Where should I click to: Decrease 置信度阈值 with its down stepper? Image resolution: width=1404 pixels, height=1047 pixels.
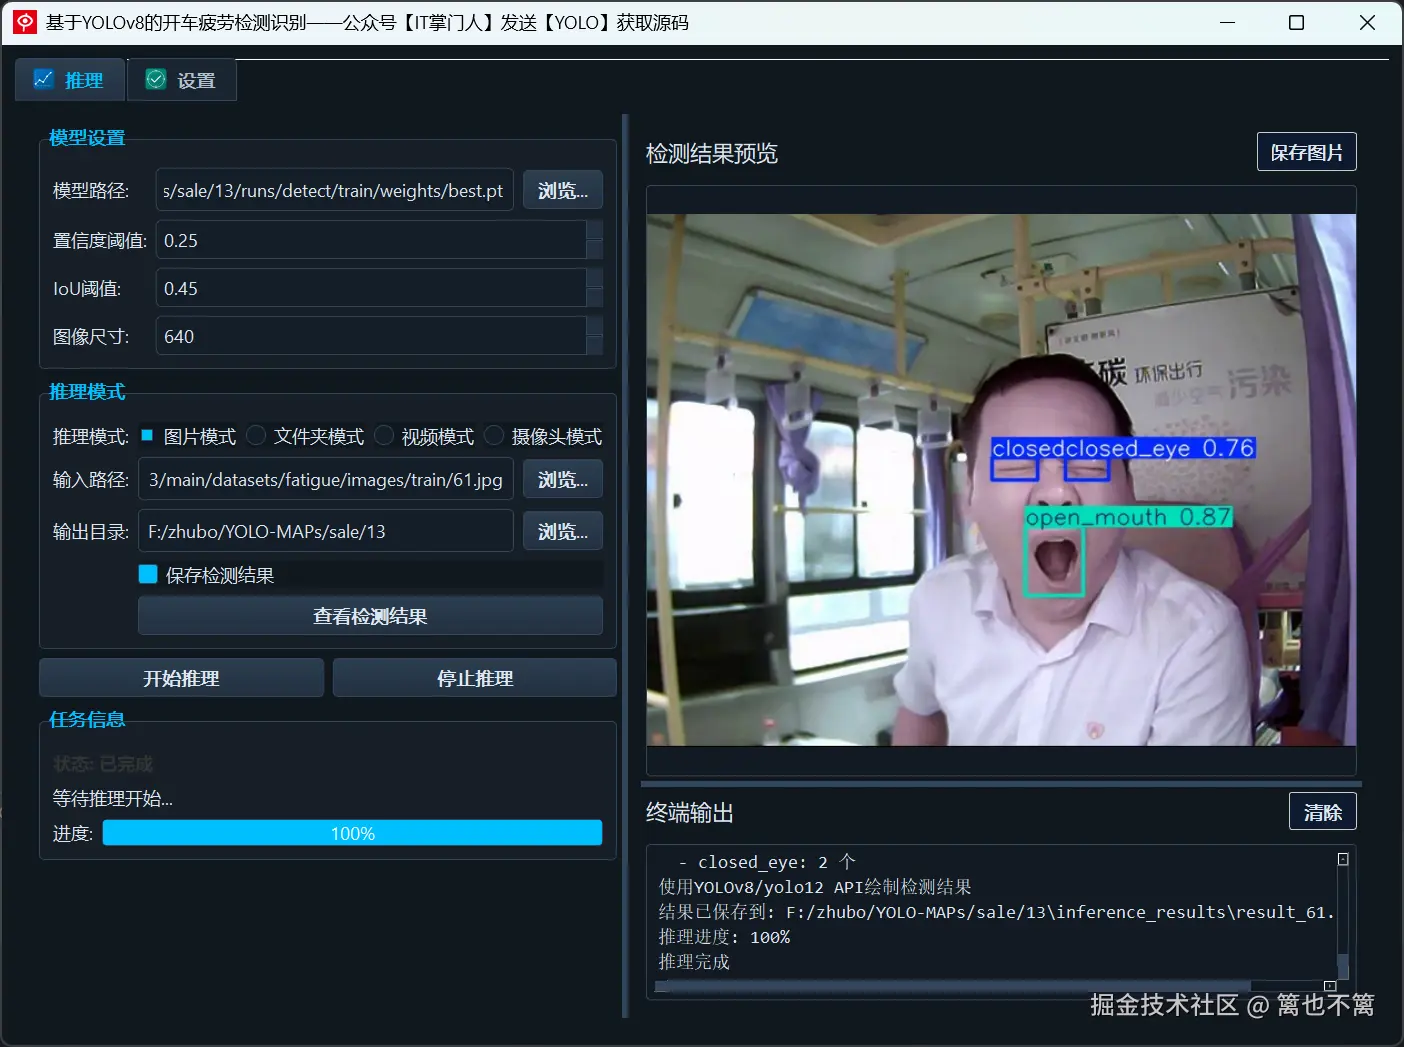[x=594, y=250]
